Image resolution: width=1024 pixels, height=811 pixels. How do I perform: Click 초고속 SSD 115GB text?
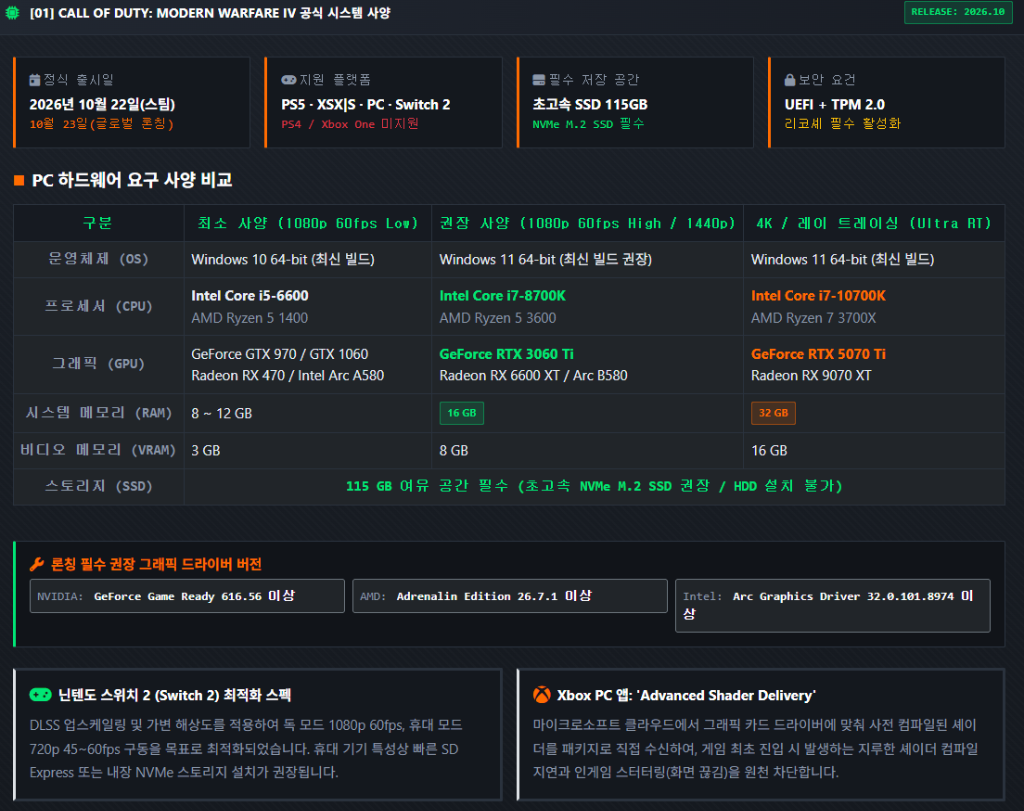click(x=590, y=104)
